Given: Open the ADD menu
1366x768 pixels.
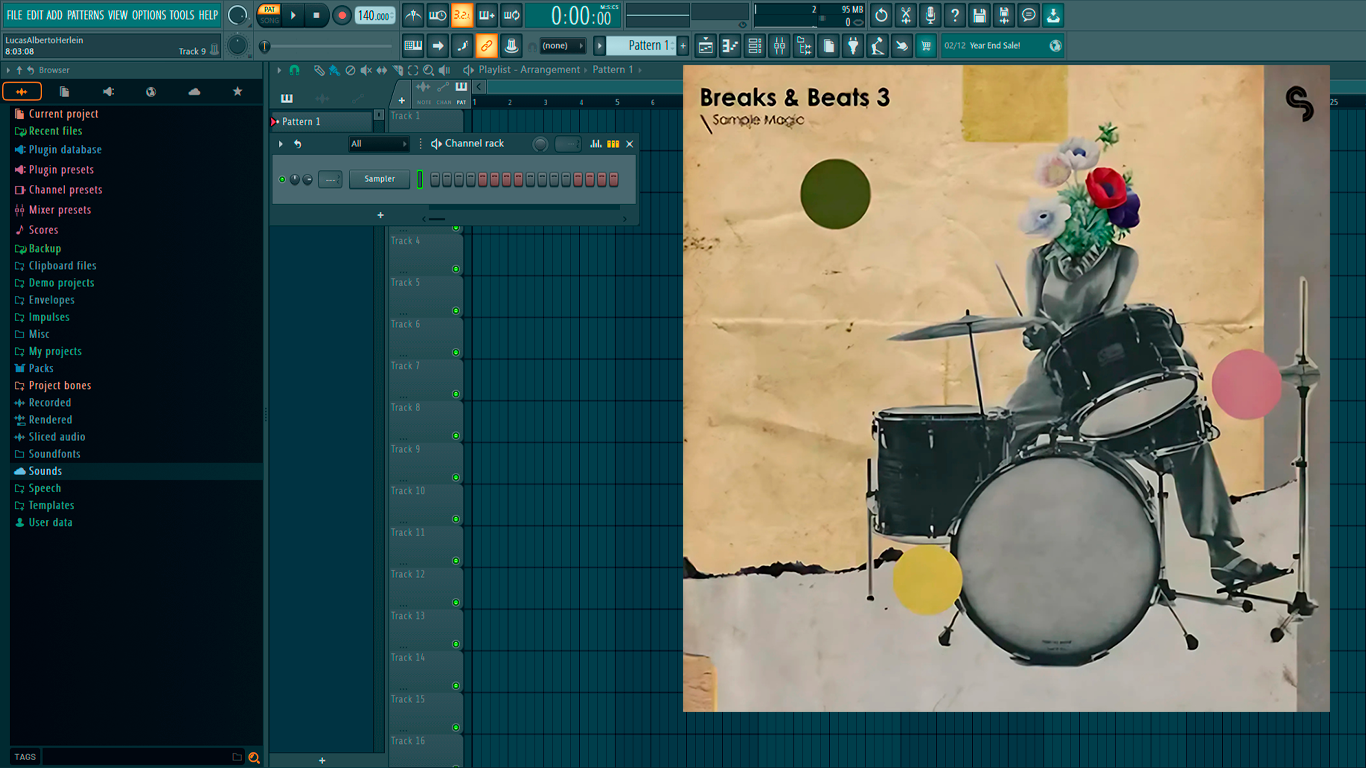Looking at the screenshot, I should 54,15.
